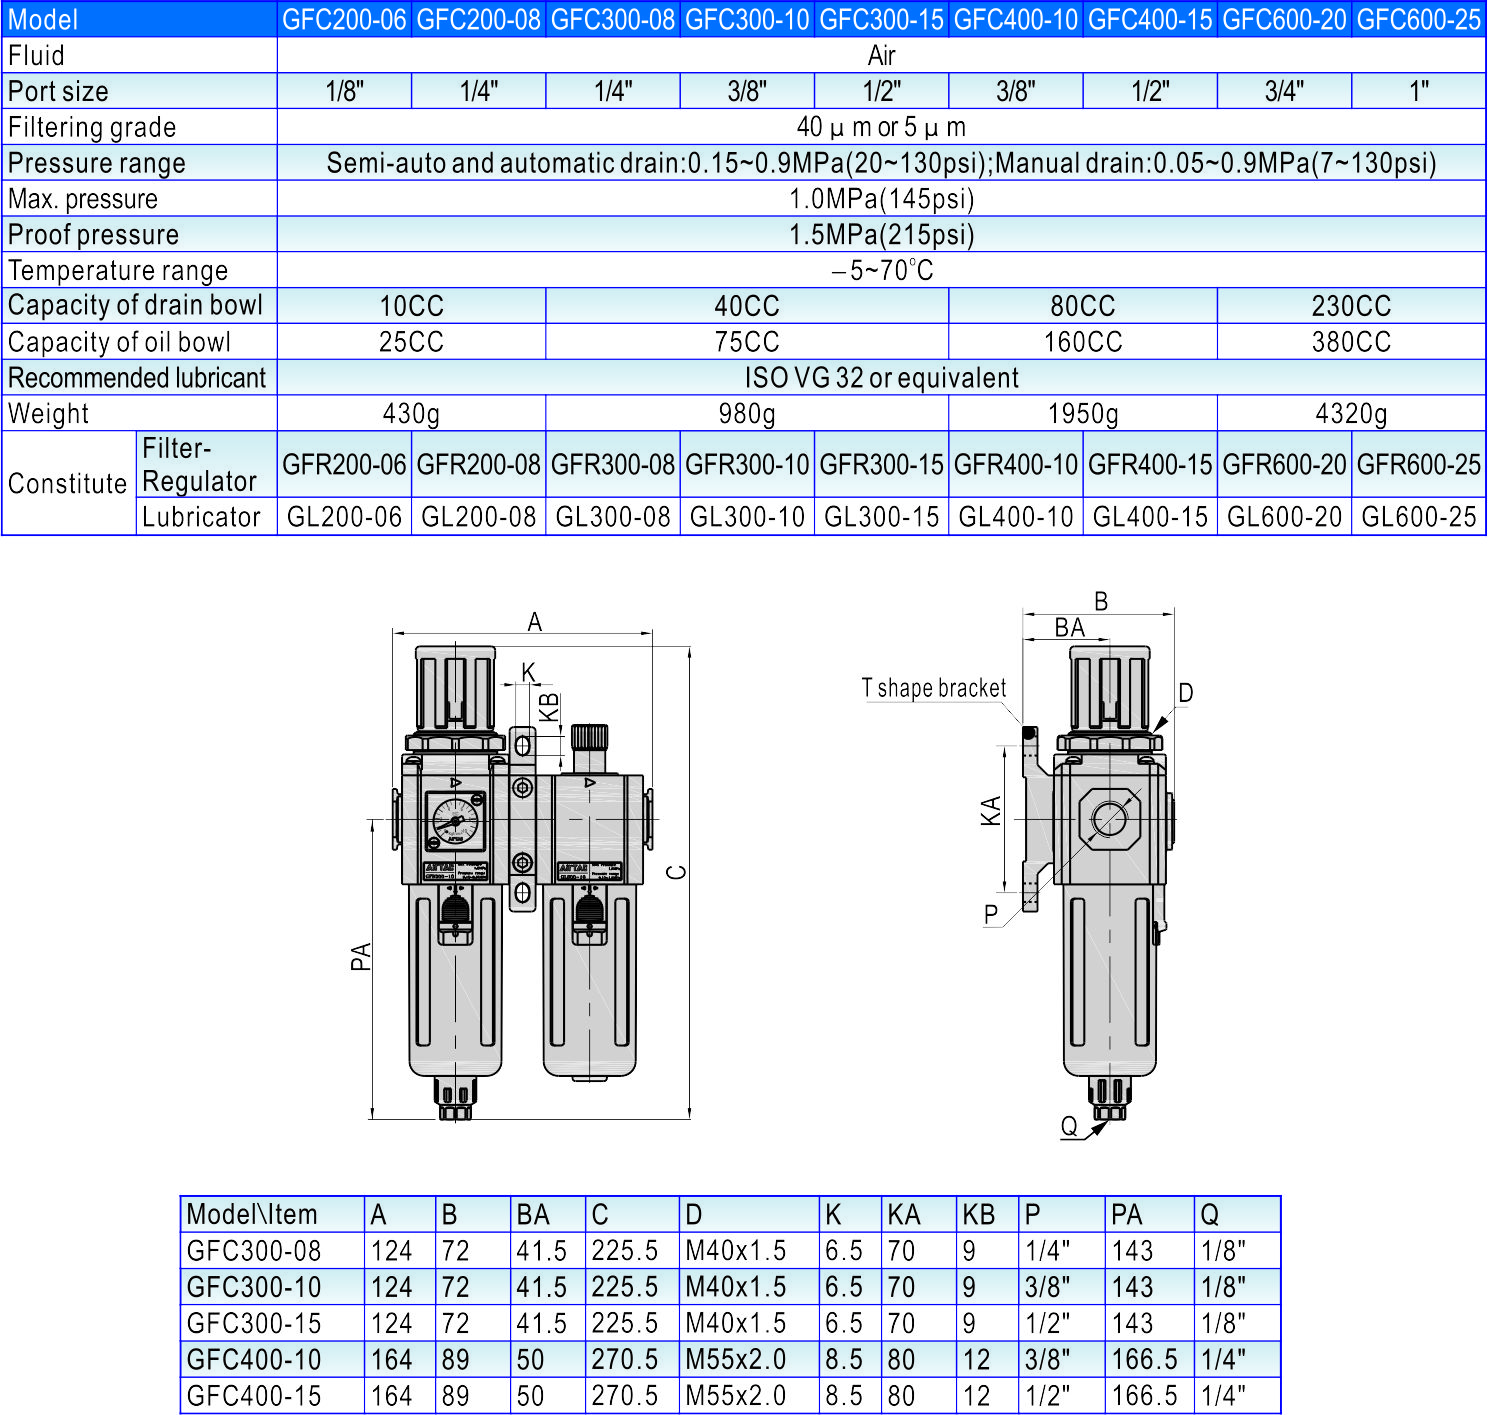
Task: Click the GFC300-08 row label in dimensions table
Action: tap(254, 1251)
